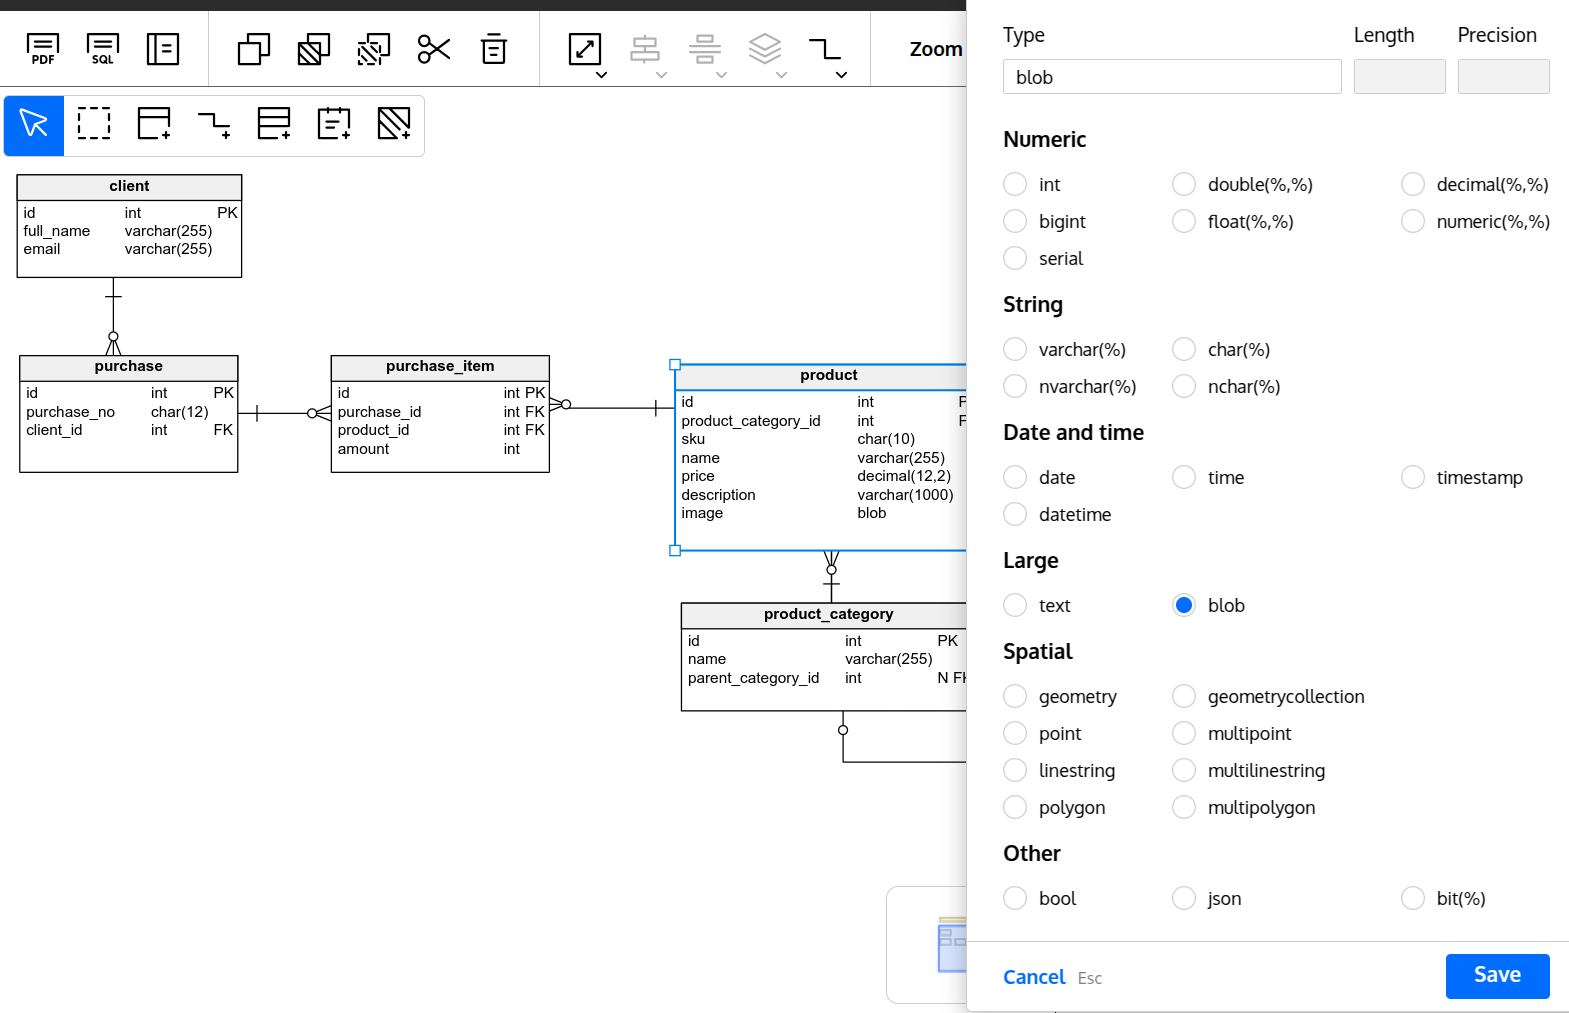Select the add column rows tool

[274, 124]
